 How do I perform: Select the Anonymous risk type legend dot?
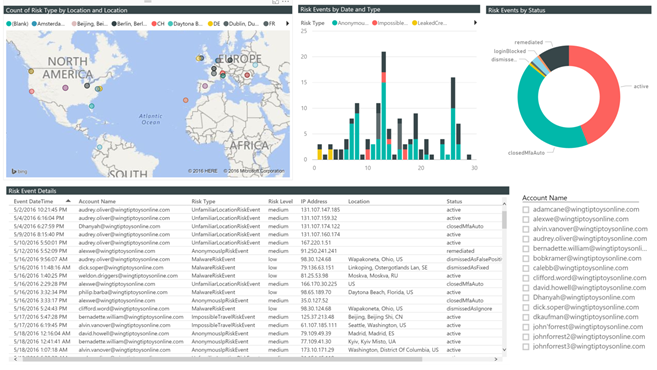(x=334, y=23)
